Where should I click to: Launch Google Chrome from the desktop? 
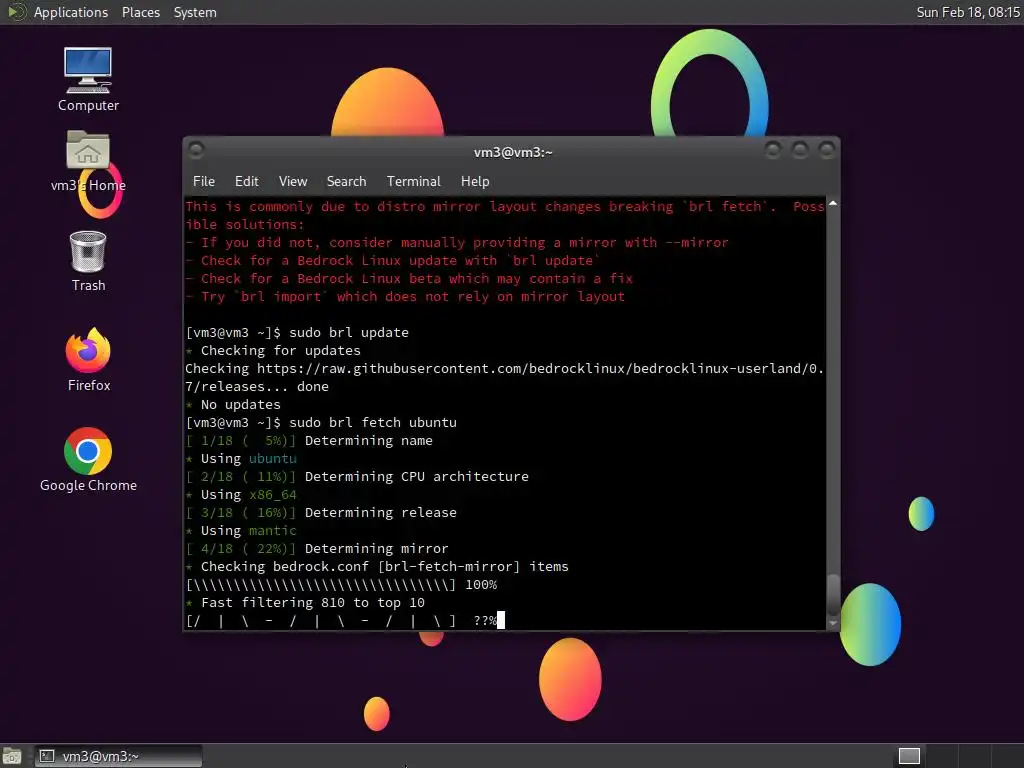[x=88, y=460]
